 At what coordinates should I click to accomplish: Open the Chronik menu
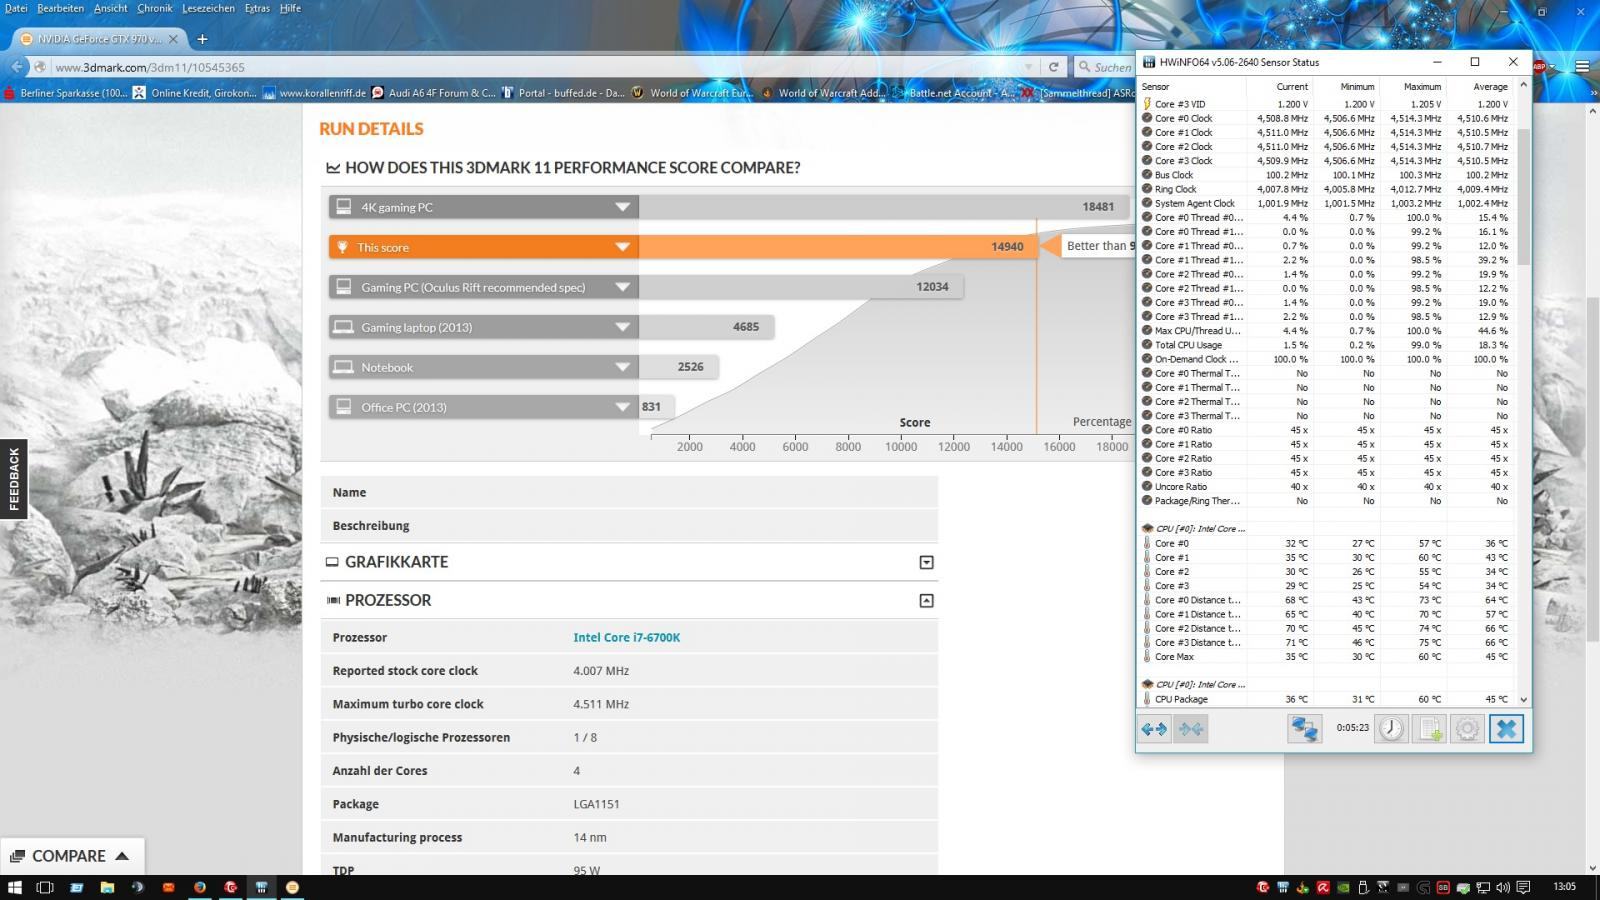coord(155,8)
